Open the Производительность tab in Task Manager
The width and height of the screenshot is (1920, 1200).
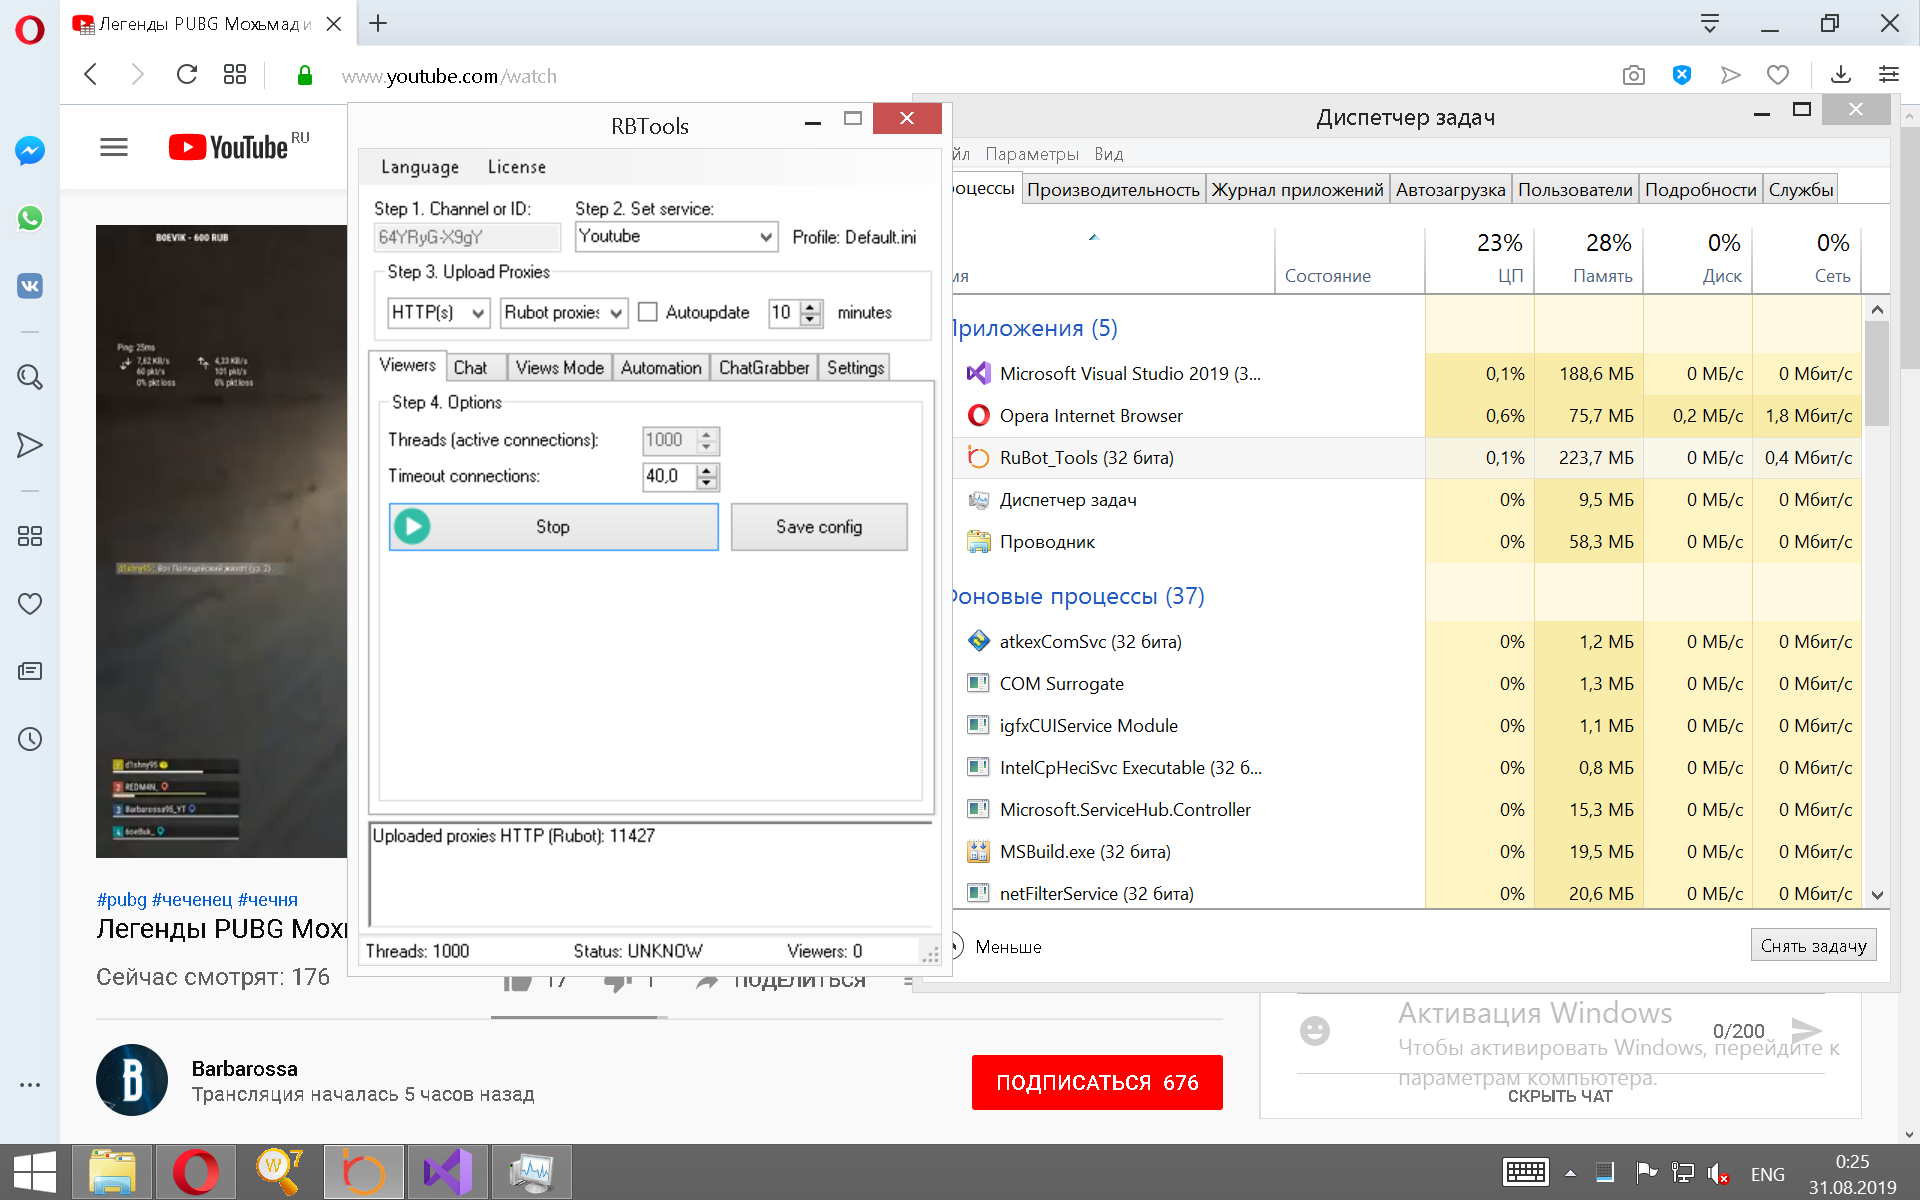click(x=1112, y=190)
